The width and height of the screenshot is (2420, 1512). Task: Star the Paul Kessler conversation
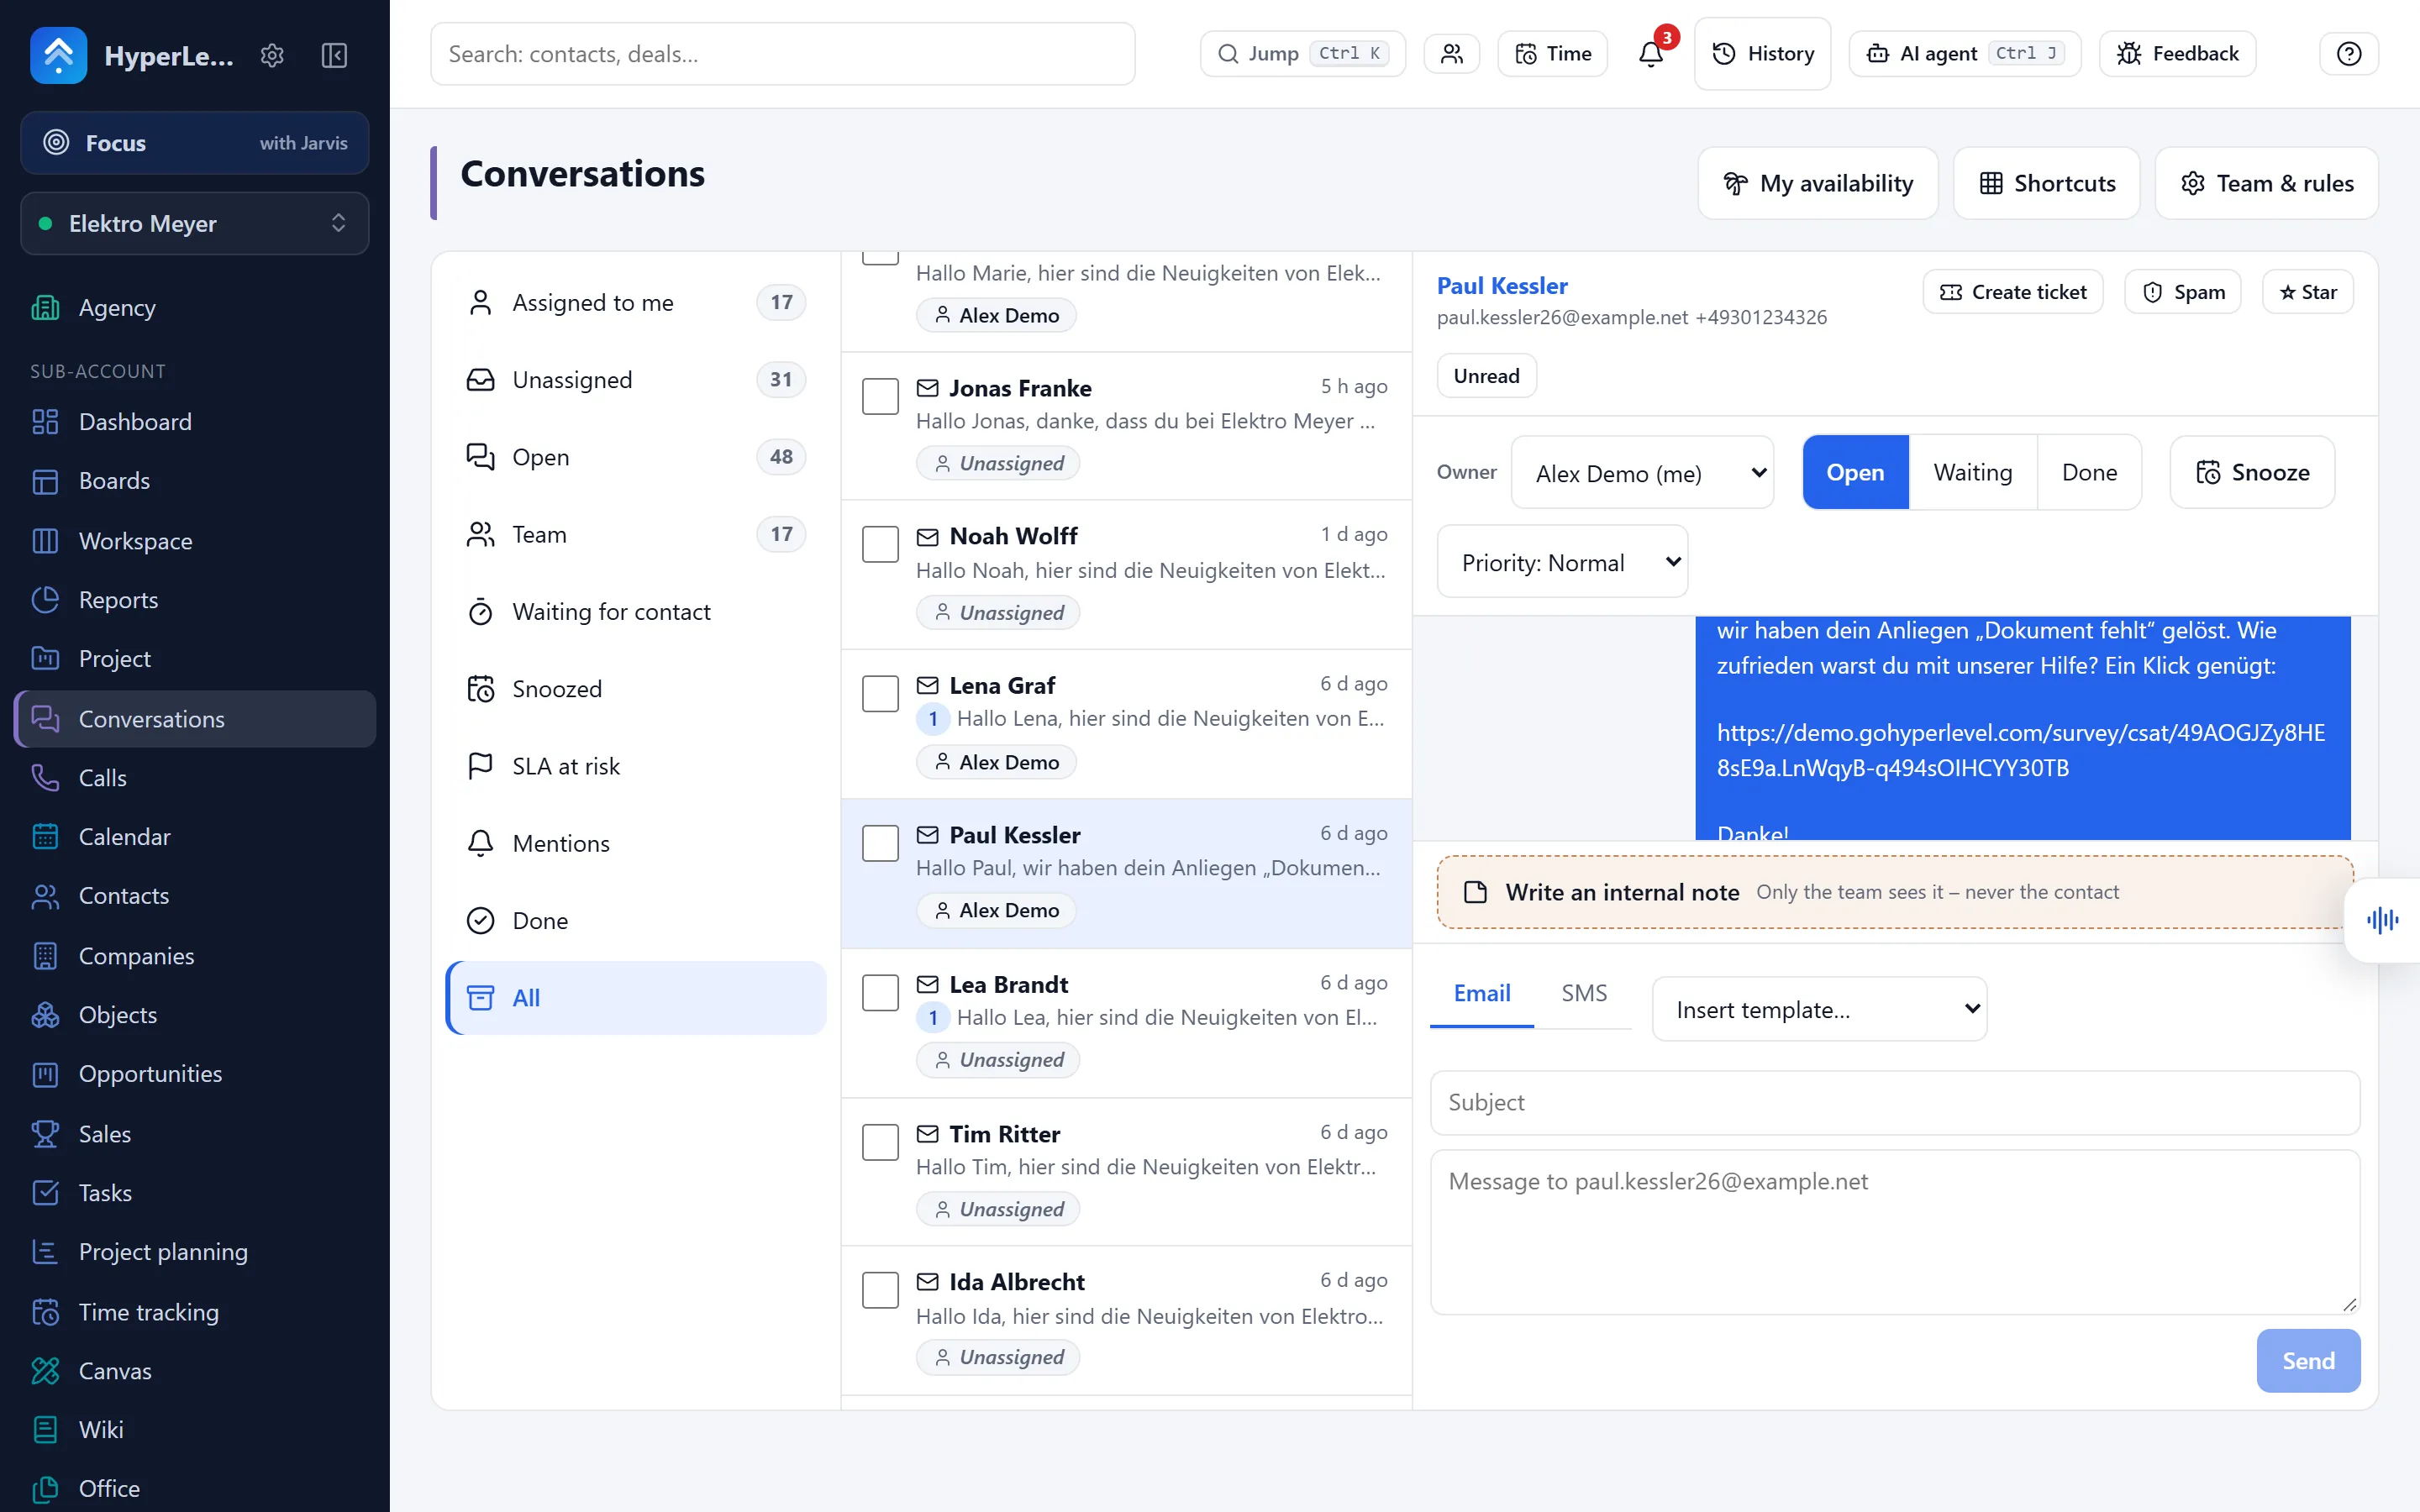[2308, 292]
